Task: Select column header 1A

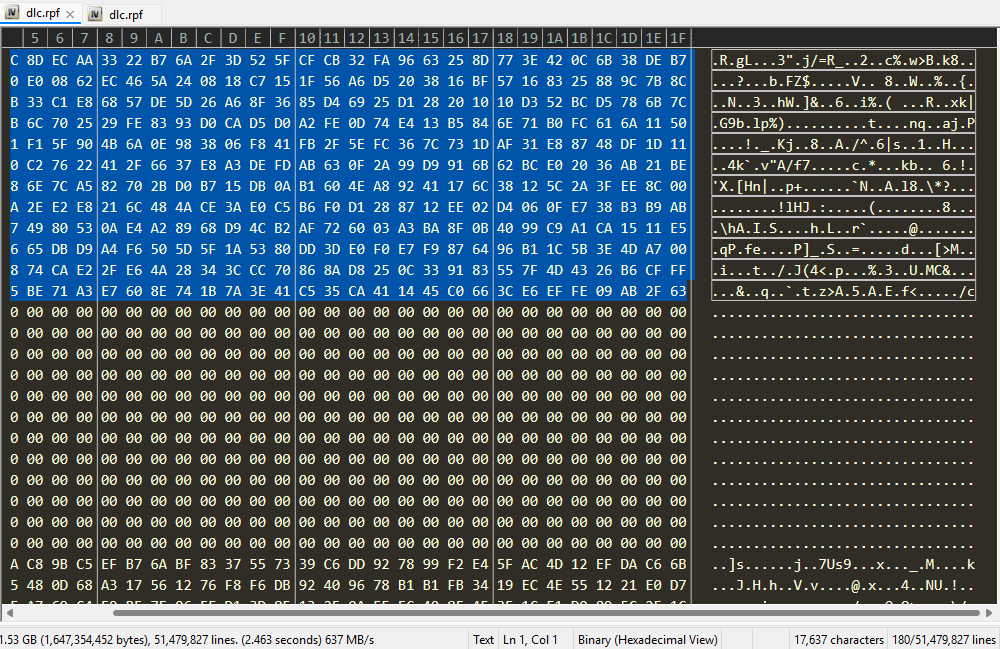Action: click(554, 38)
